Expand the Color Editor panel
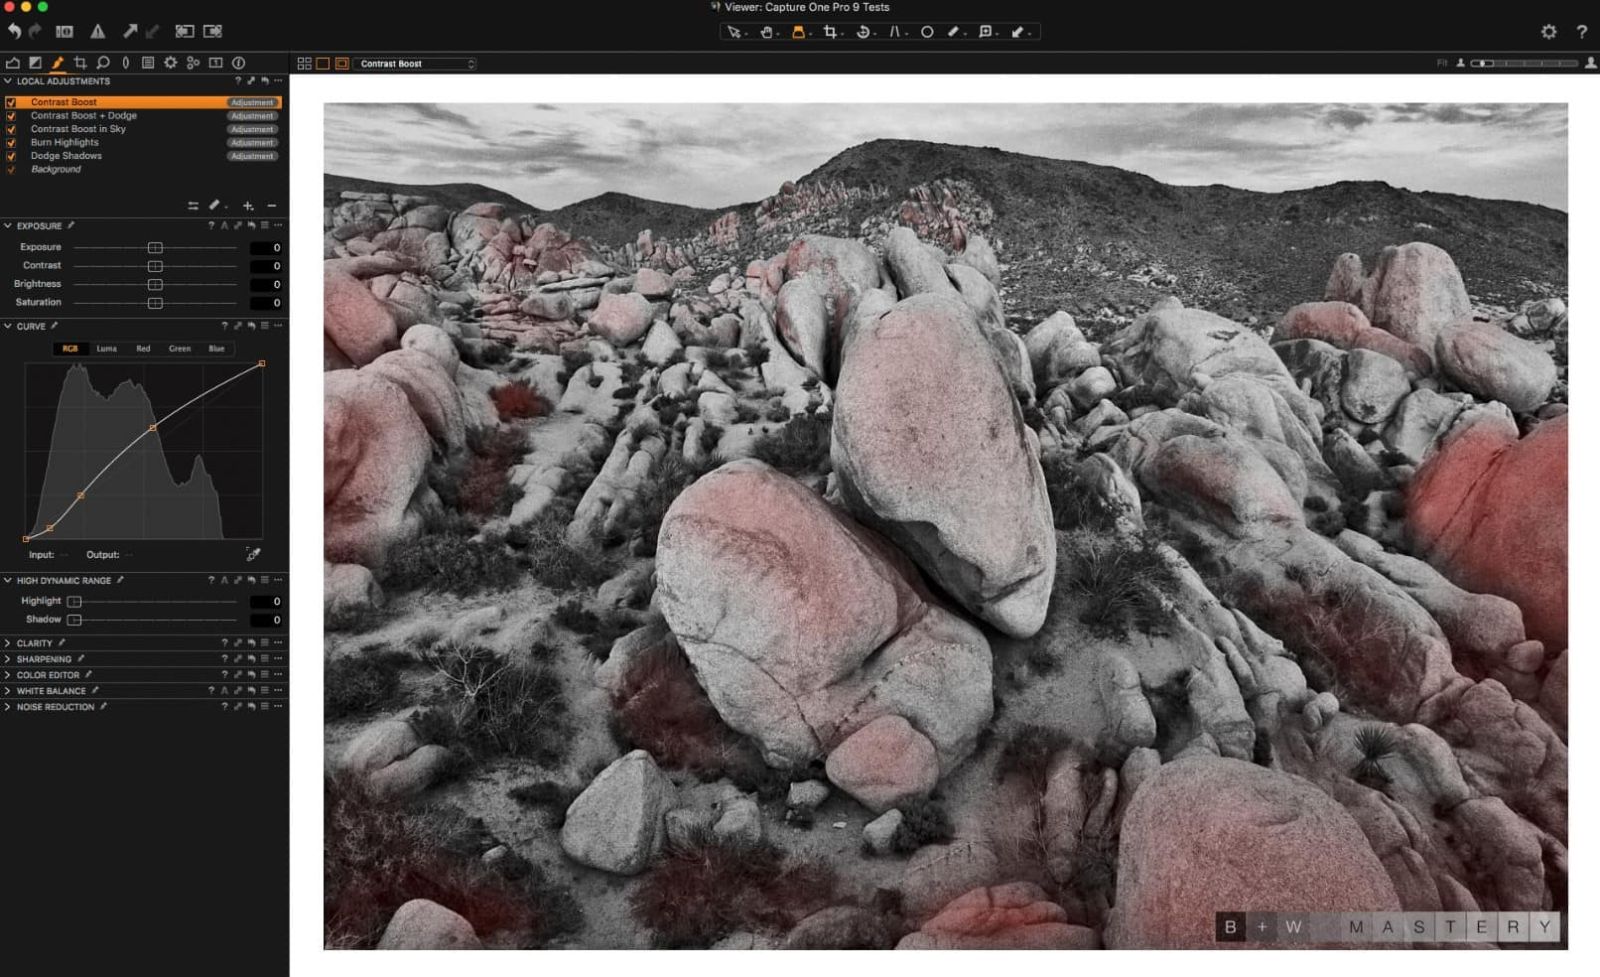This screenshot has width=1600, height=977. pos(8,675)
